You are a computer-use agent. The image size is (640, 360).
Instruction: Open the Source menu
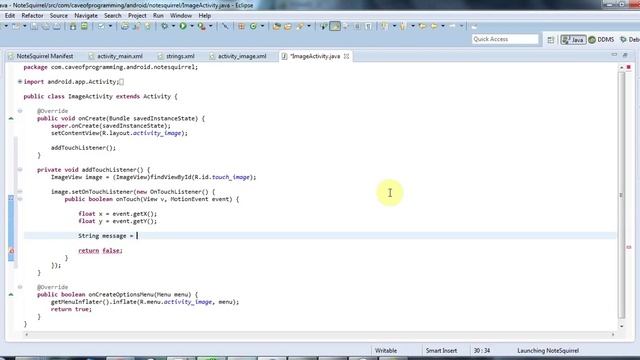[58, 16]
